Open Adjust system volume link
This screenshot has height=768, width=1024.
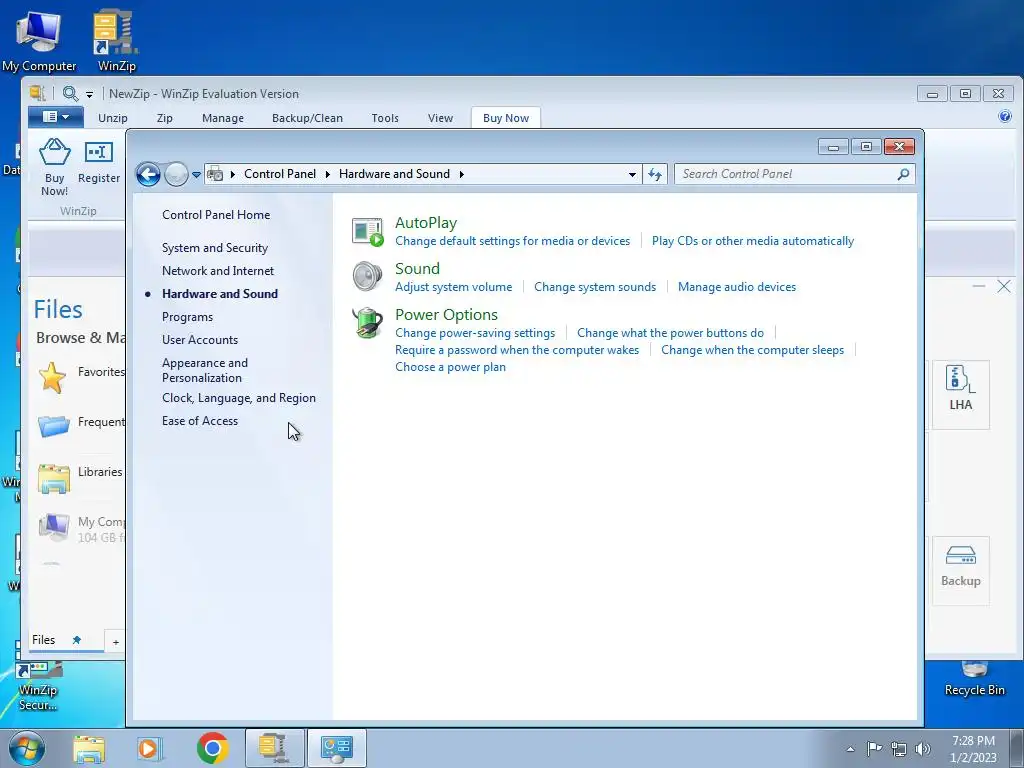(x=453, y=287)
